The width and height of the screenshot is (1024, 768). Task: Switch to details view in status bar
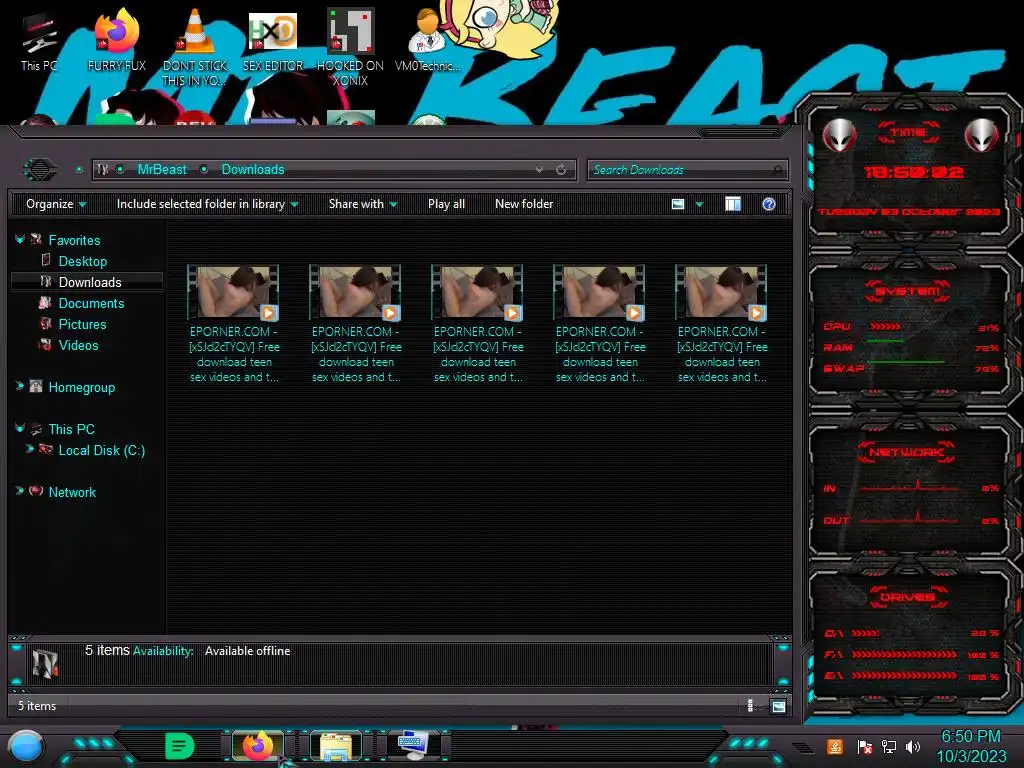point(750,705)
